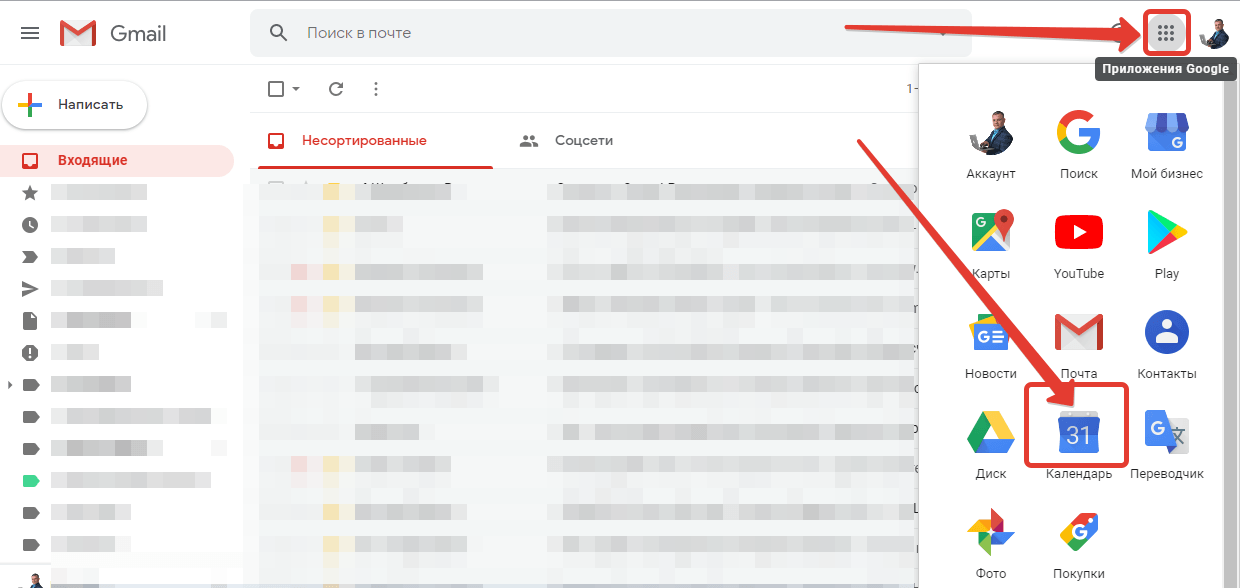
Task: Expand the select-all dropdown arrow
Action: (296, 89)
